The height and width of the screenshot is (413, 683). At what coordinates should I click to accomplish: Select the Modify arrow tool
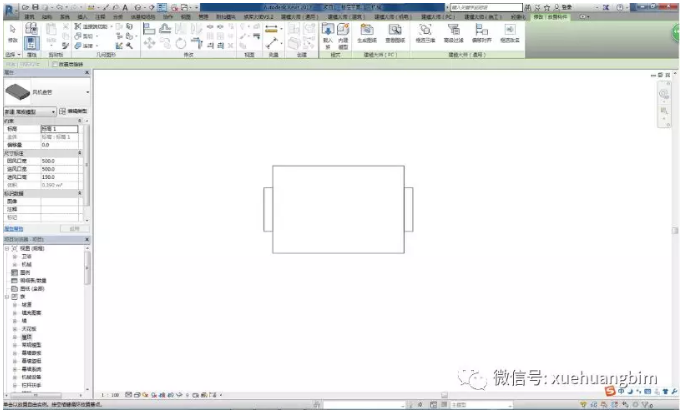click(x=13, y=29)
